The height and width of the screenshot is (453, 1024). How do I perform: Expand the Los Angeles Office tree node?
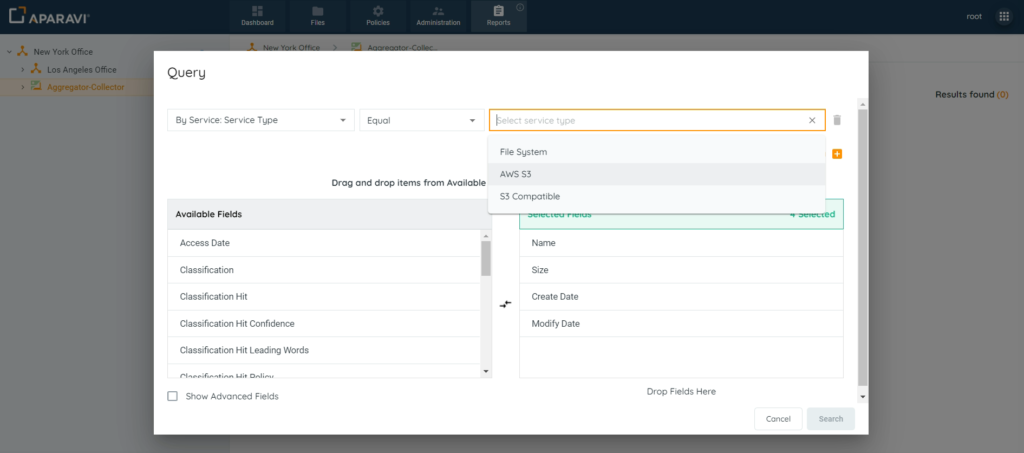pos(23,69)
